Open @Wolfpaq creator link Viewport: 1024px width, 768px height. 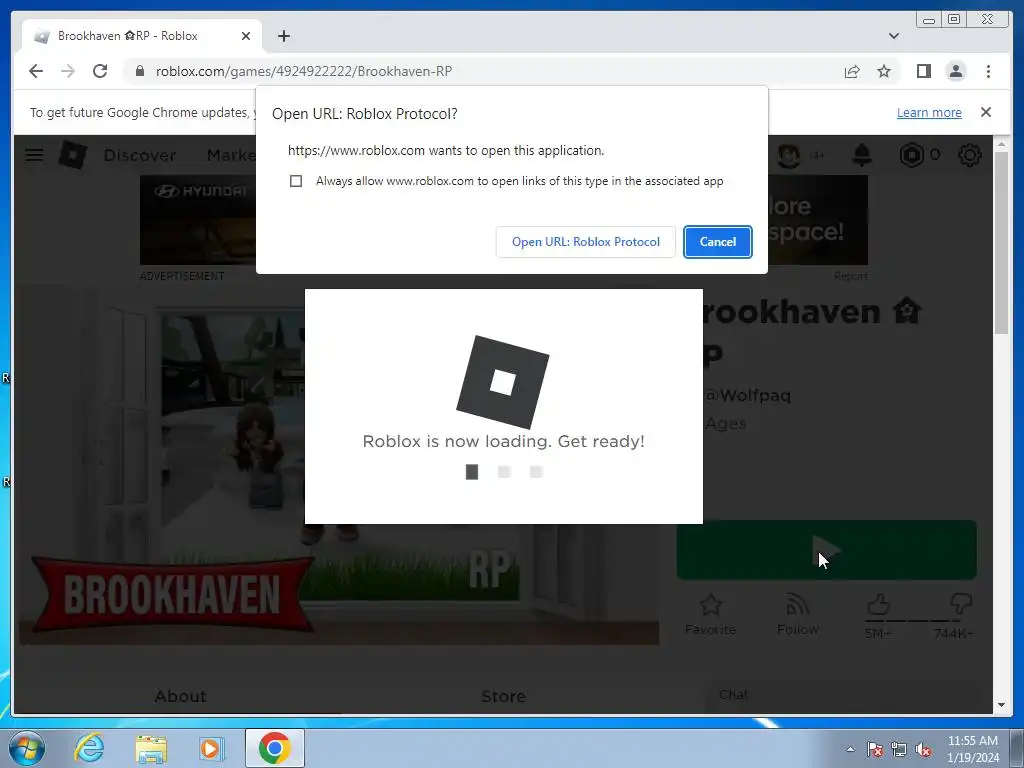(747, 395)
